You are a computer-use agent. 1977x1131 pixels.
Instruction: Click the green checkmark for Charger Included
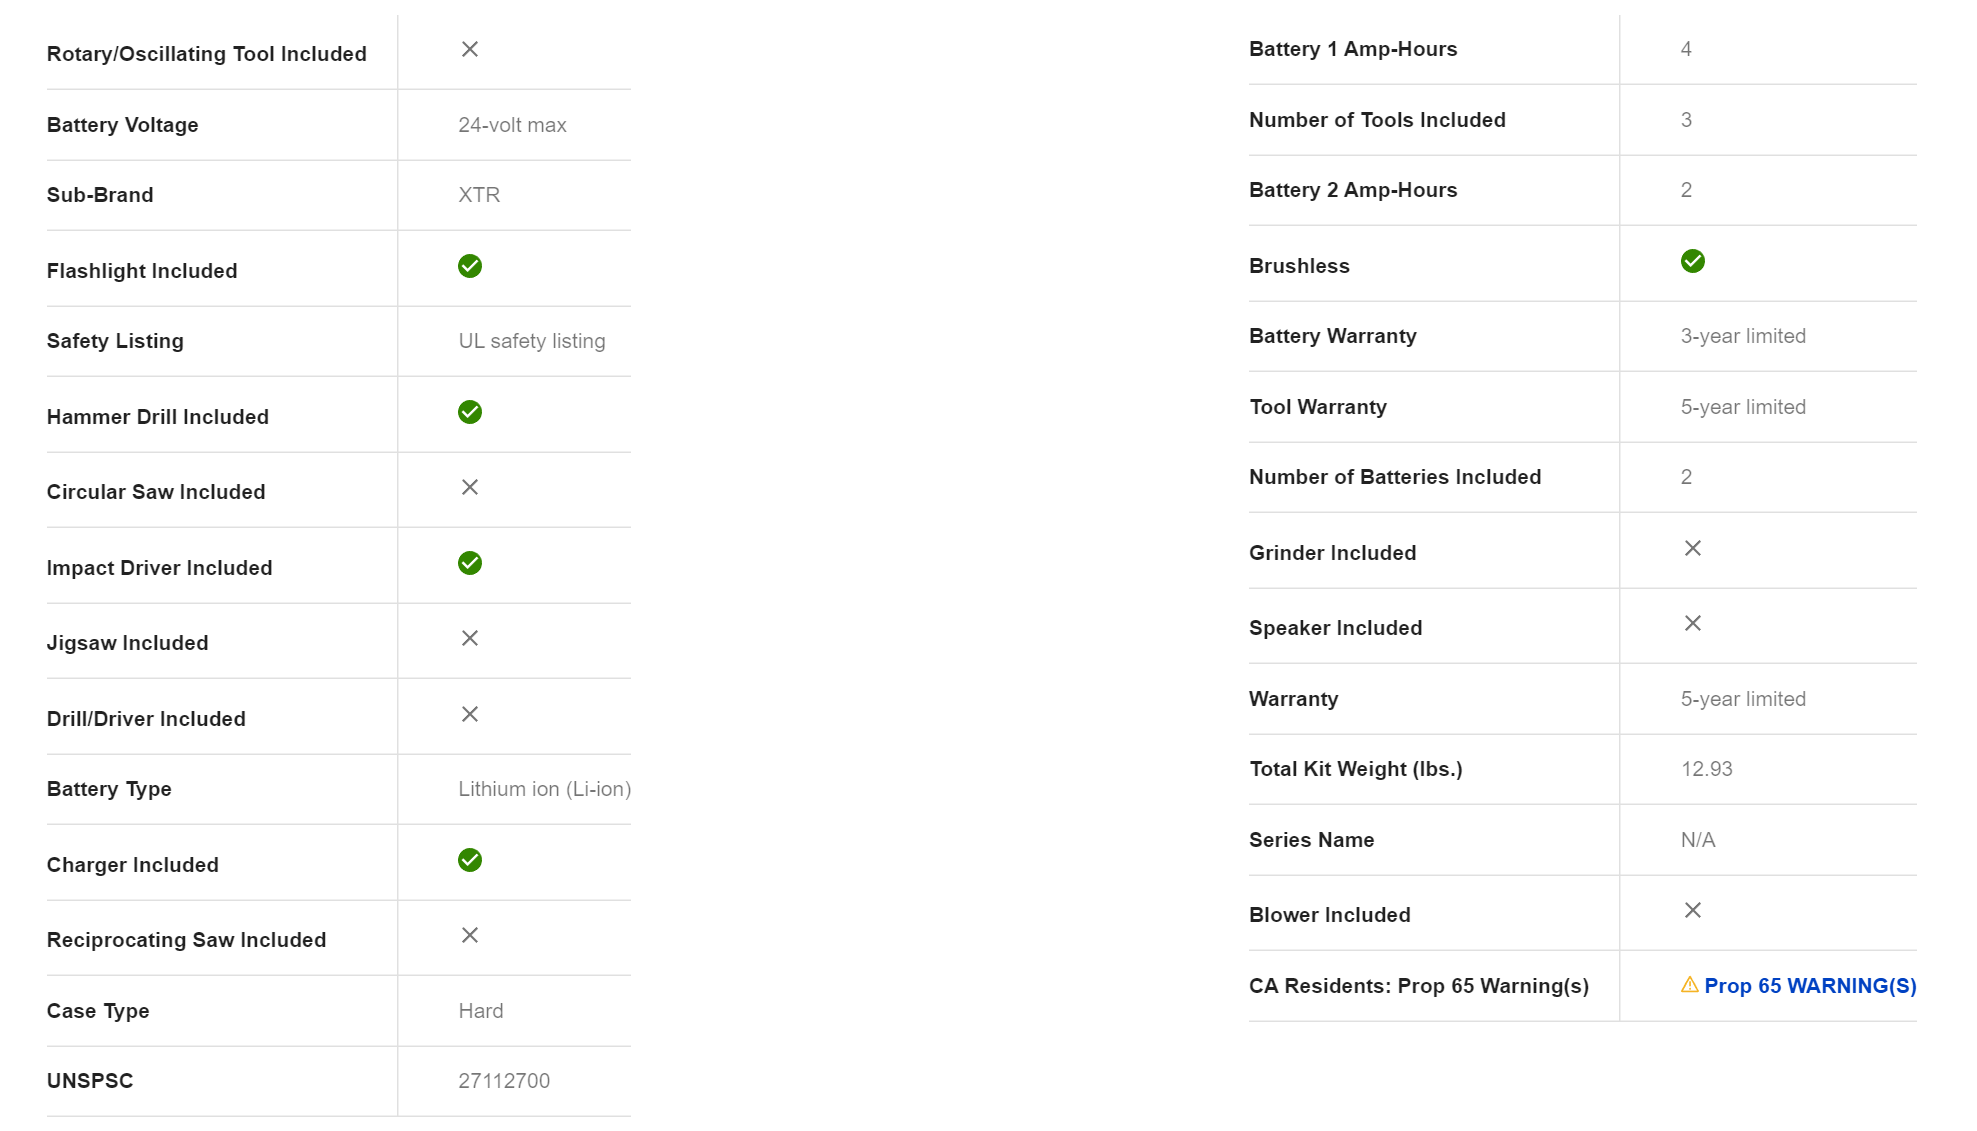pos(470,860)
